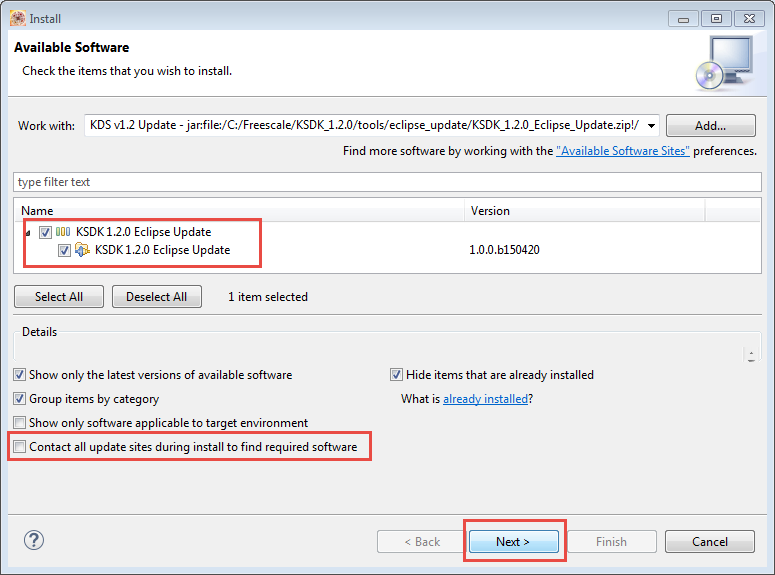Toggle Hide items that are already installed

click(397, 375)
